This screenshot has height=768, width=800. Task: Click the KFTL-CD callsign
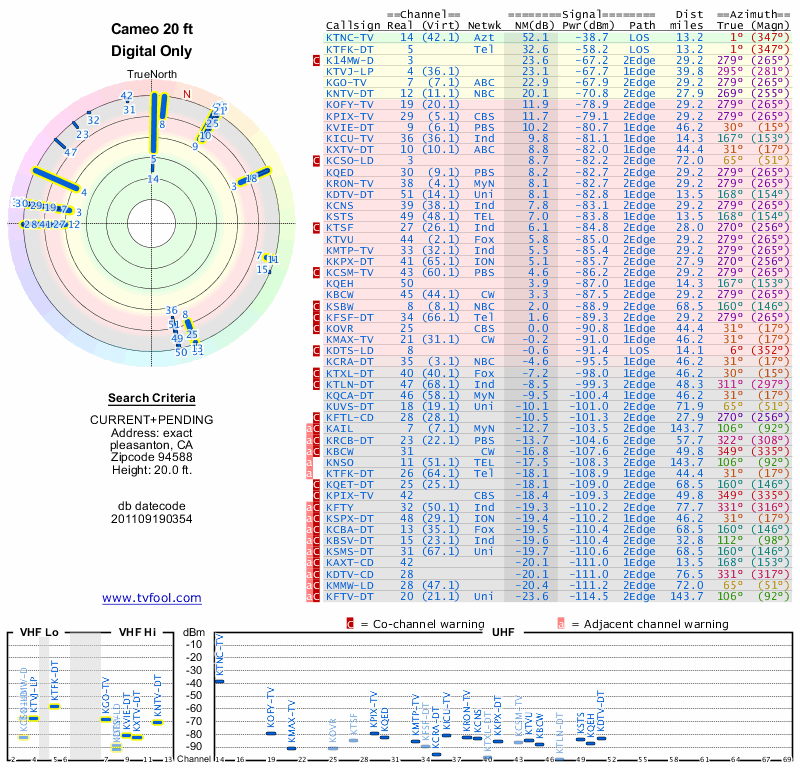tap(350, 417)
